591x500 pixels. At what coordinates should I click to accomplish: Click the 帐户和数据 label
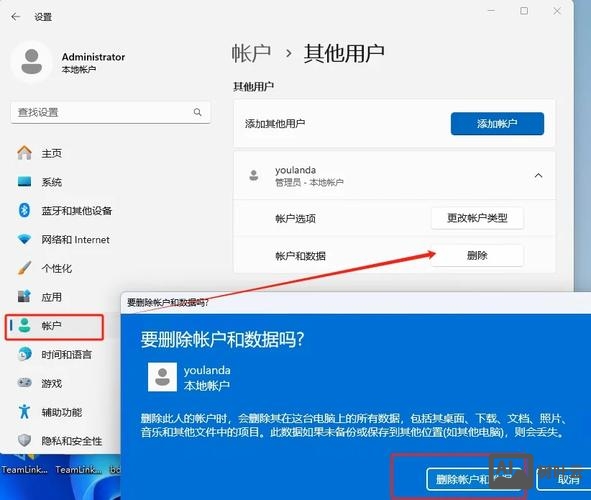tap(300, 256)
